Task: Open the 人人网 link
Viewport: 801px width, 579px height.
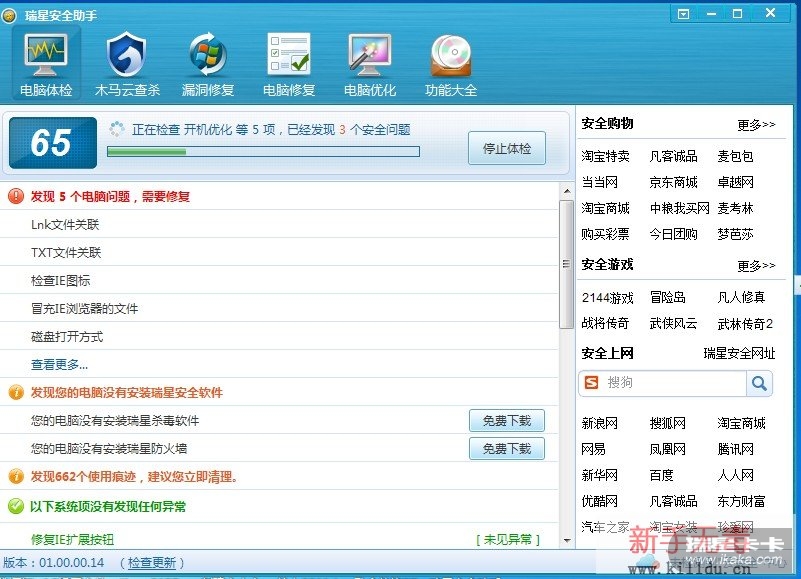Action: [735, 476]
